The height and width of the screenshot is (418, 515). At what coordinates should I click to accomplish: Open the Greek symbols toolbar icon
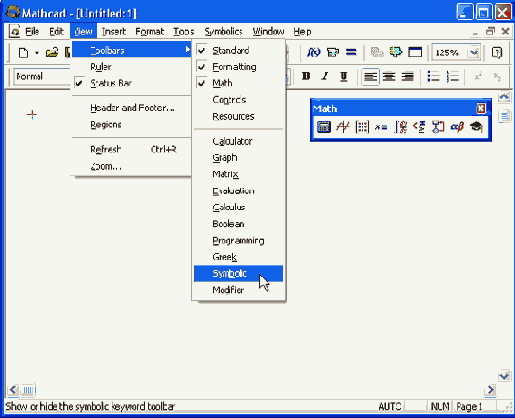pyautogui.click(x=457, y=127)
